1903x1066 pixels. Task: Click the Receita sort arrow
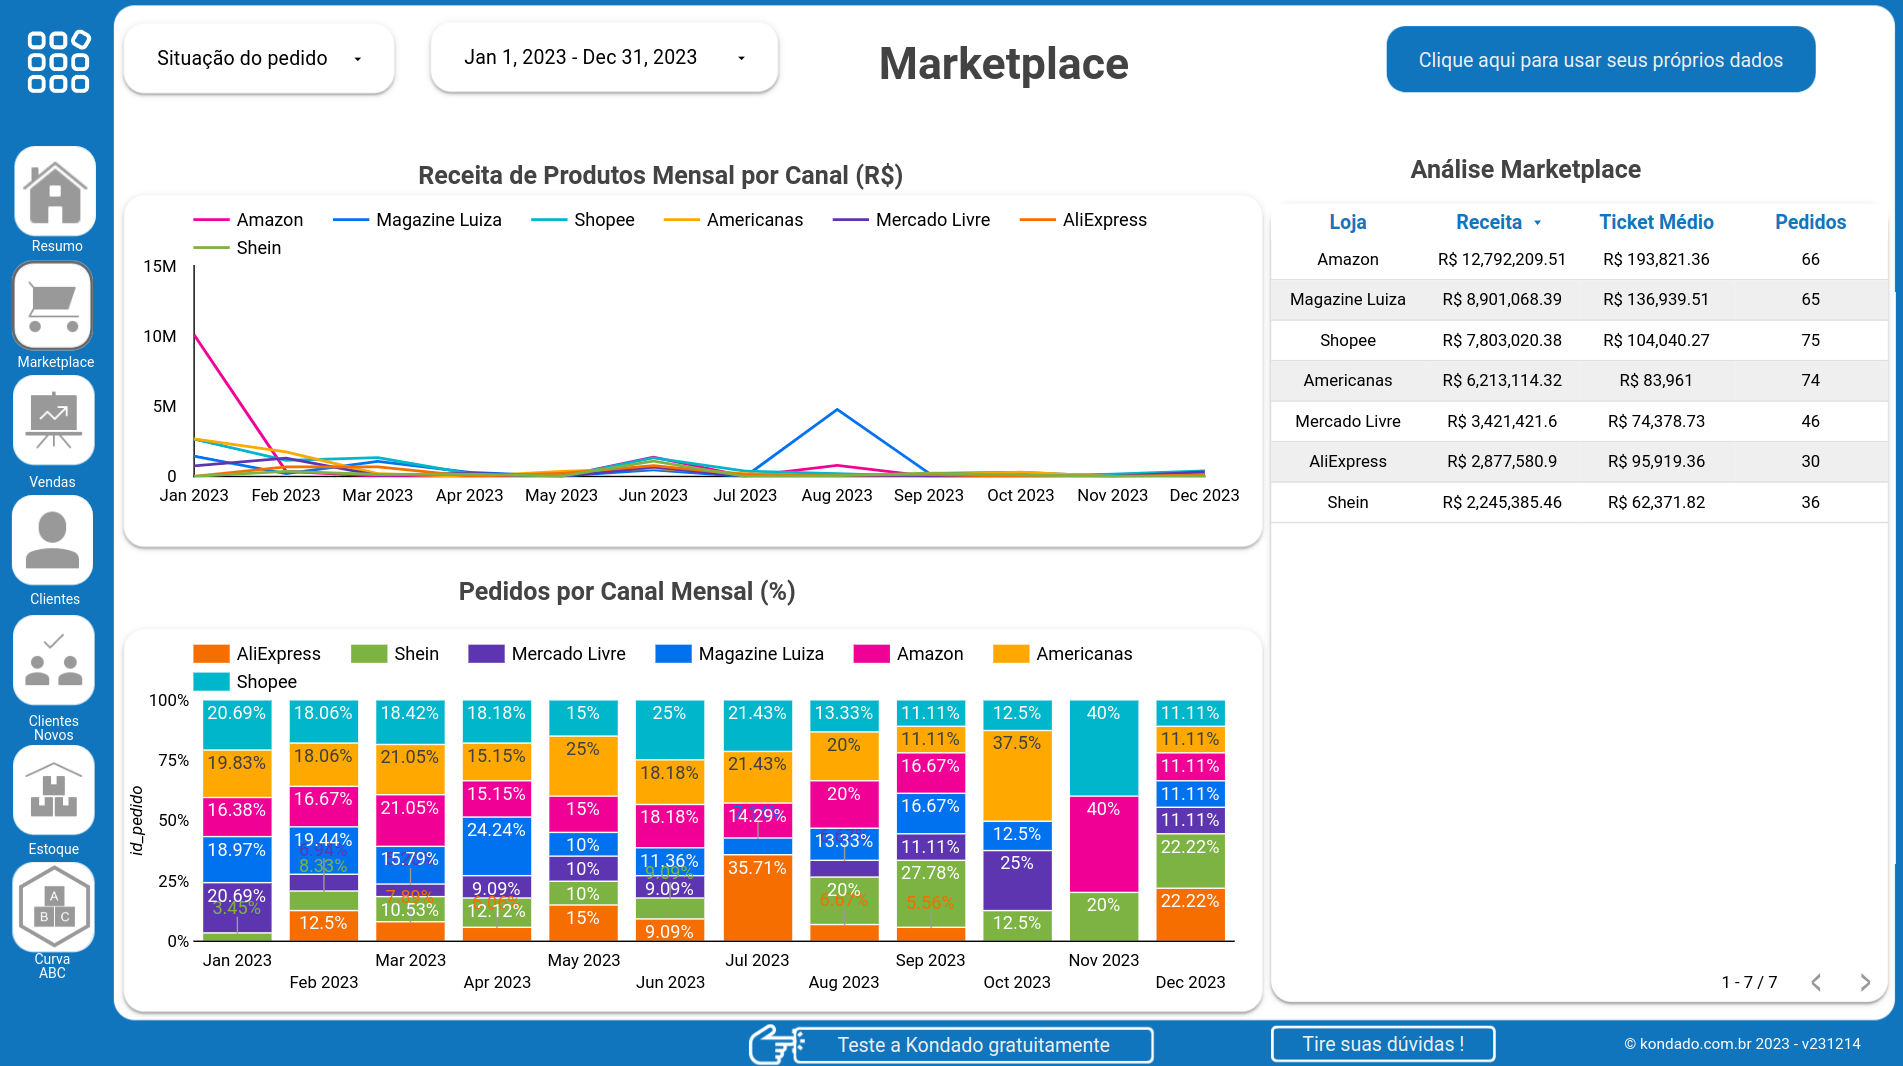[1537, 222]
